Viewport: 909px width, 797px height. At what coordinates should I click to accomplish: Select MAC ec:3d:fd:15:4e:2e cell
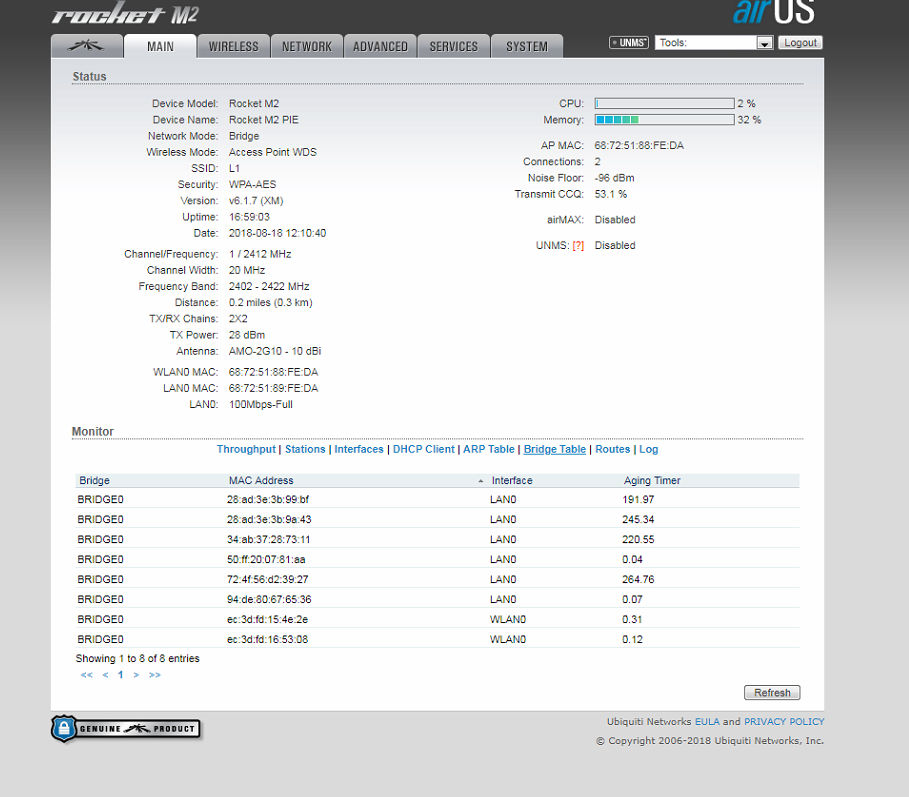pos(267,620)
